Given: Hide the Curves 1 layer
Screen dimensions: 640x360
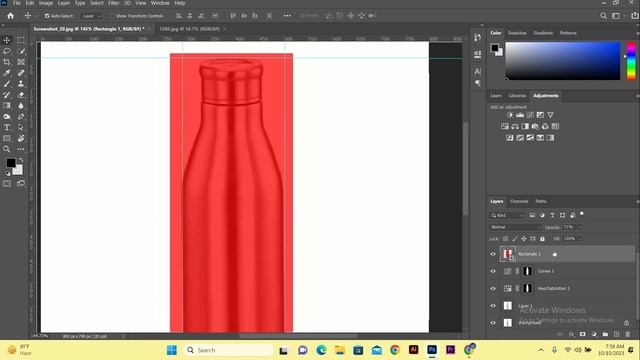Looking at the screenshot, I should (x=493, y=271).
